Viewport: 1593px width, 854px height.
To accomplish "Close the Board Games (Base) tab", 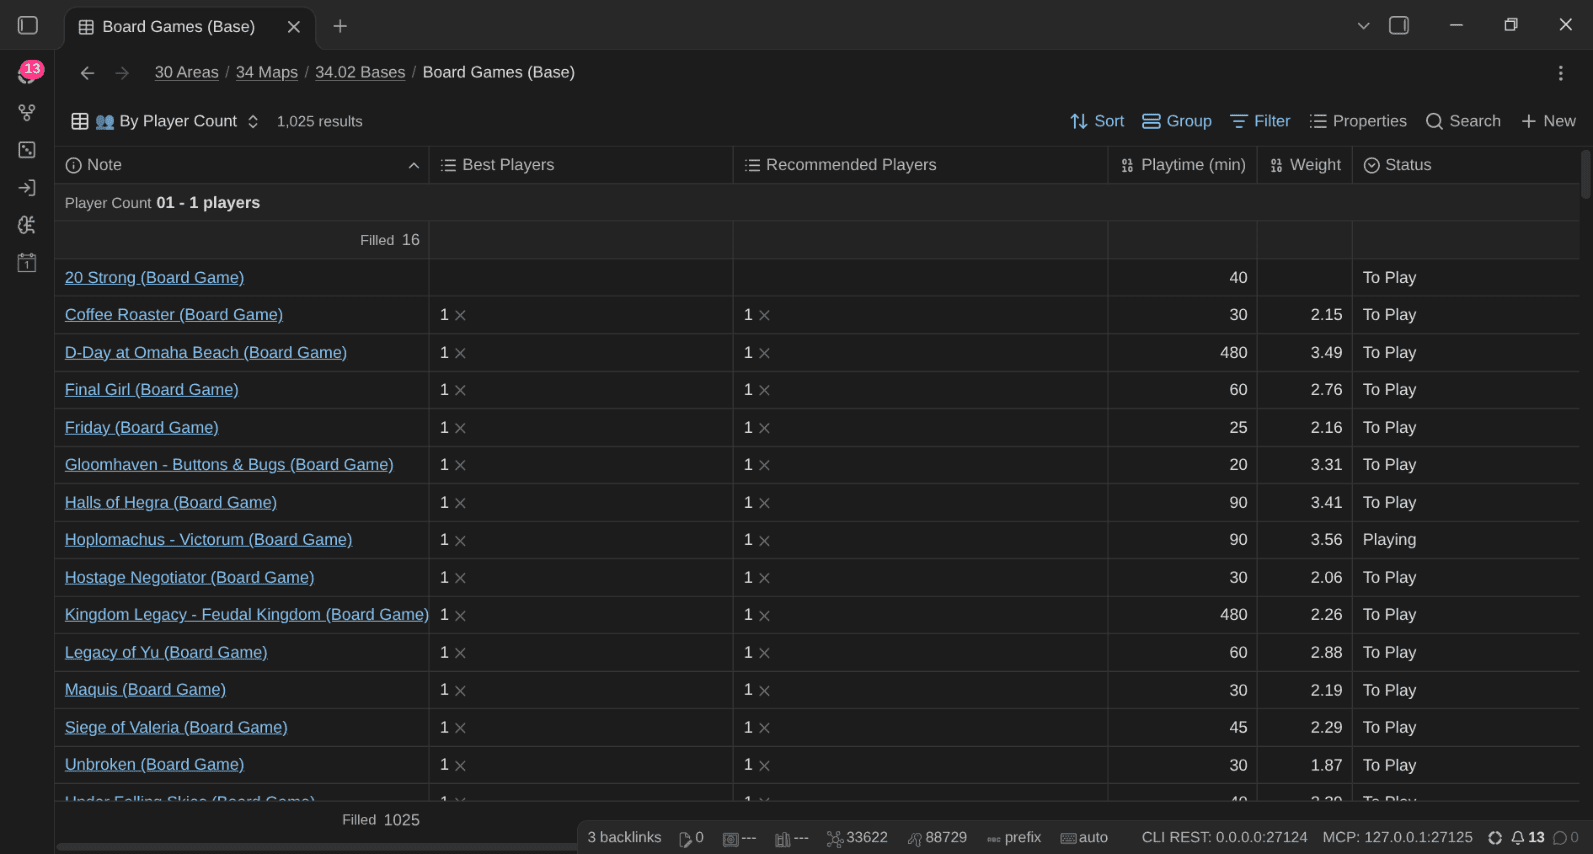I will coord(294,27).
